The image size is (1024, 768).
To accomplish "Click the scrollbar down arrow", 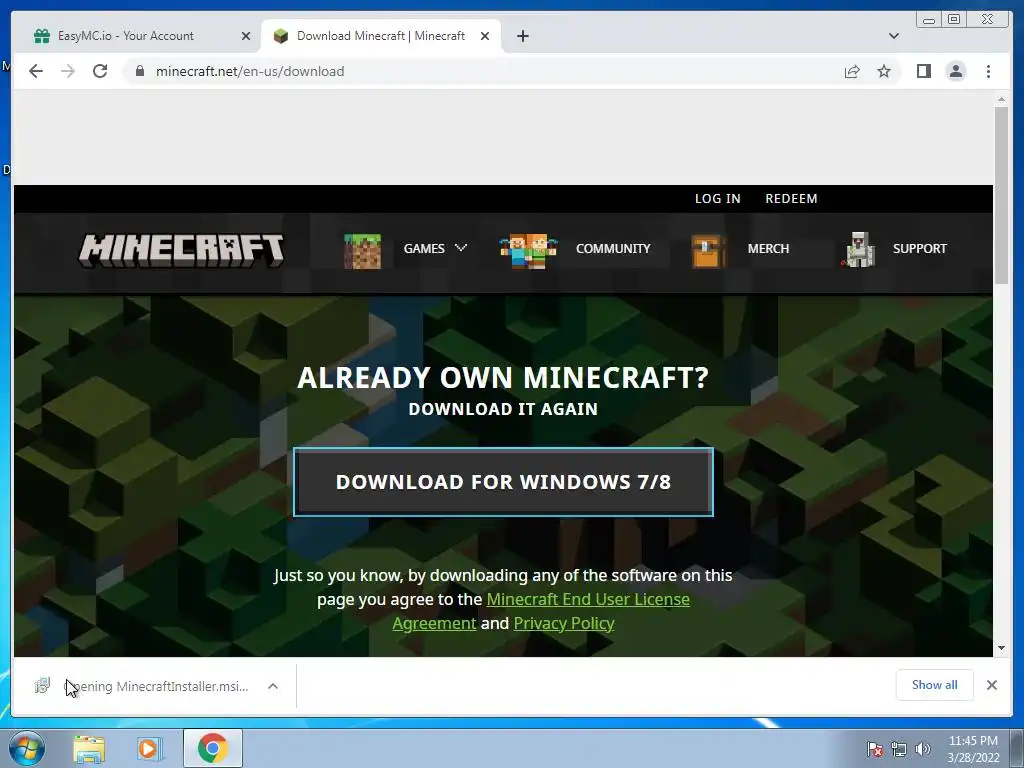I will [x=1001, y=648].
